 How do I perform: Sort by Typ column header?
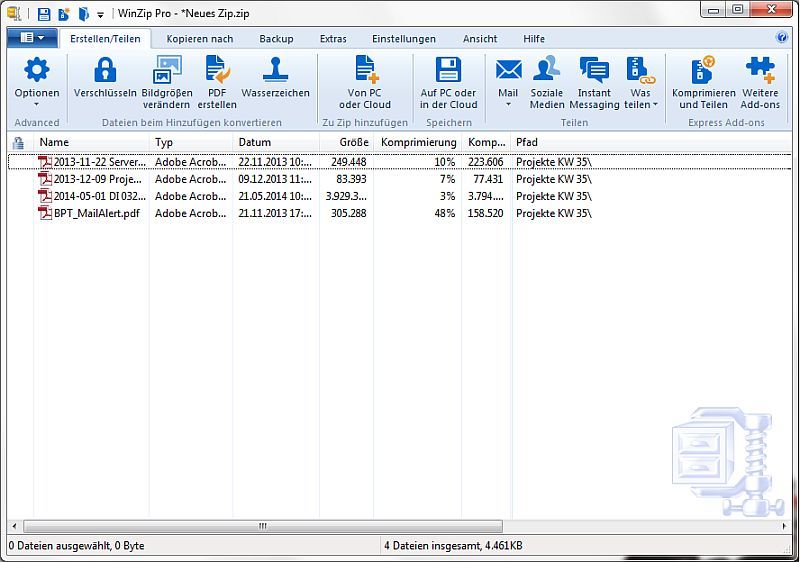(x=191, y=142)
